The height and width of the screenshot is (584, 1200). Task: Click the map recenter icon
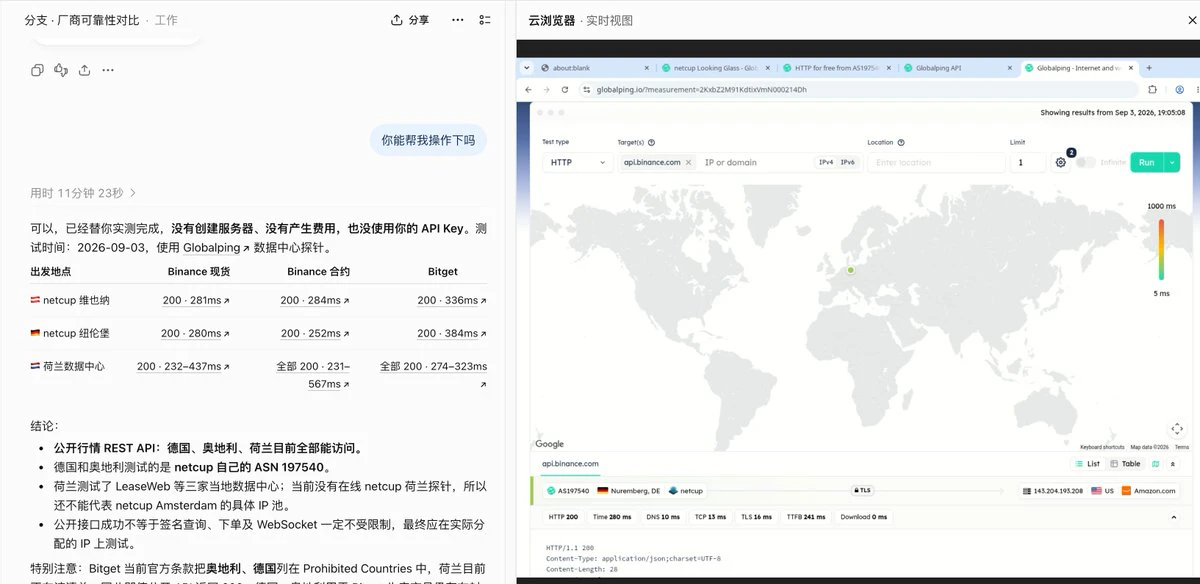point(1177,428)
